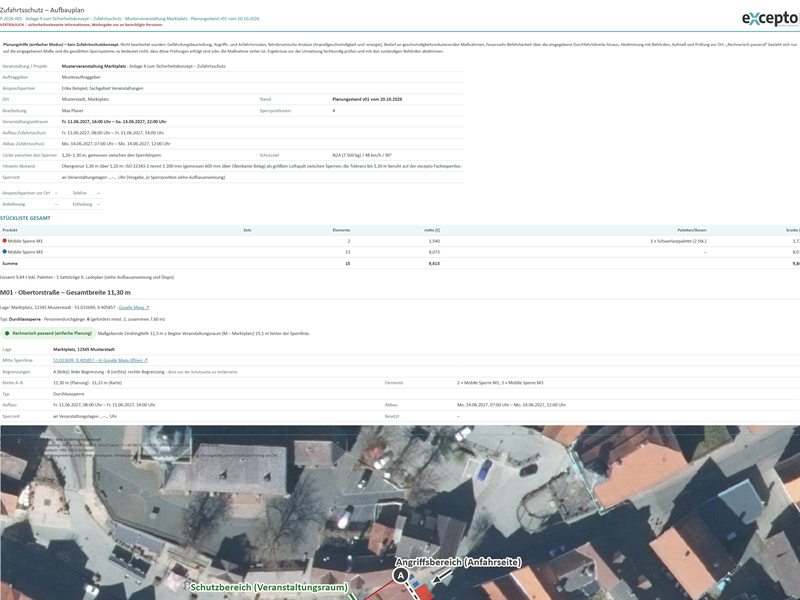Click the "Paletten/Boxen" column header
Image resolution: width=800 pixels, height=600 pixels.
click(x=692, y=230)
